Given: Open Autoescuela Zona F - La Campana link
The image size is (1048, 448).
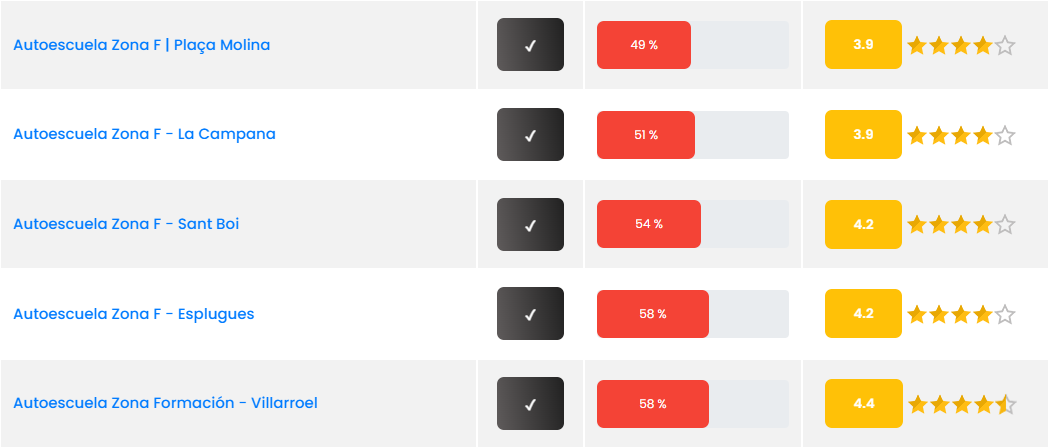Looking at the screenshot, I should point(144,134).
